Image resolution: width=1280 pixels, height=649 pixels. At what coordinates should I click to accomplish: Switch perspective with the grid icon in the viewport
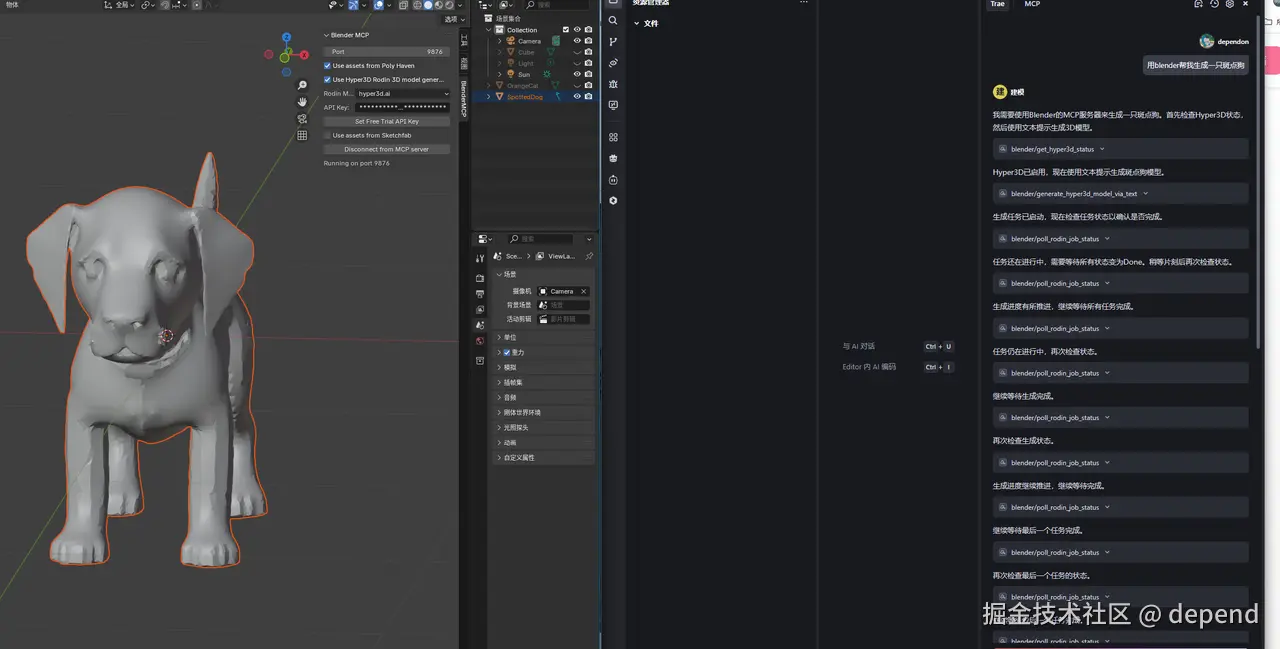click(302, 135)
